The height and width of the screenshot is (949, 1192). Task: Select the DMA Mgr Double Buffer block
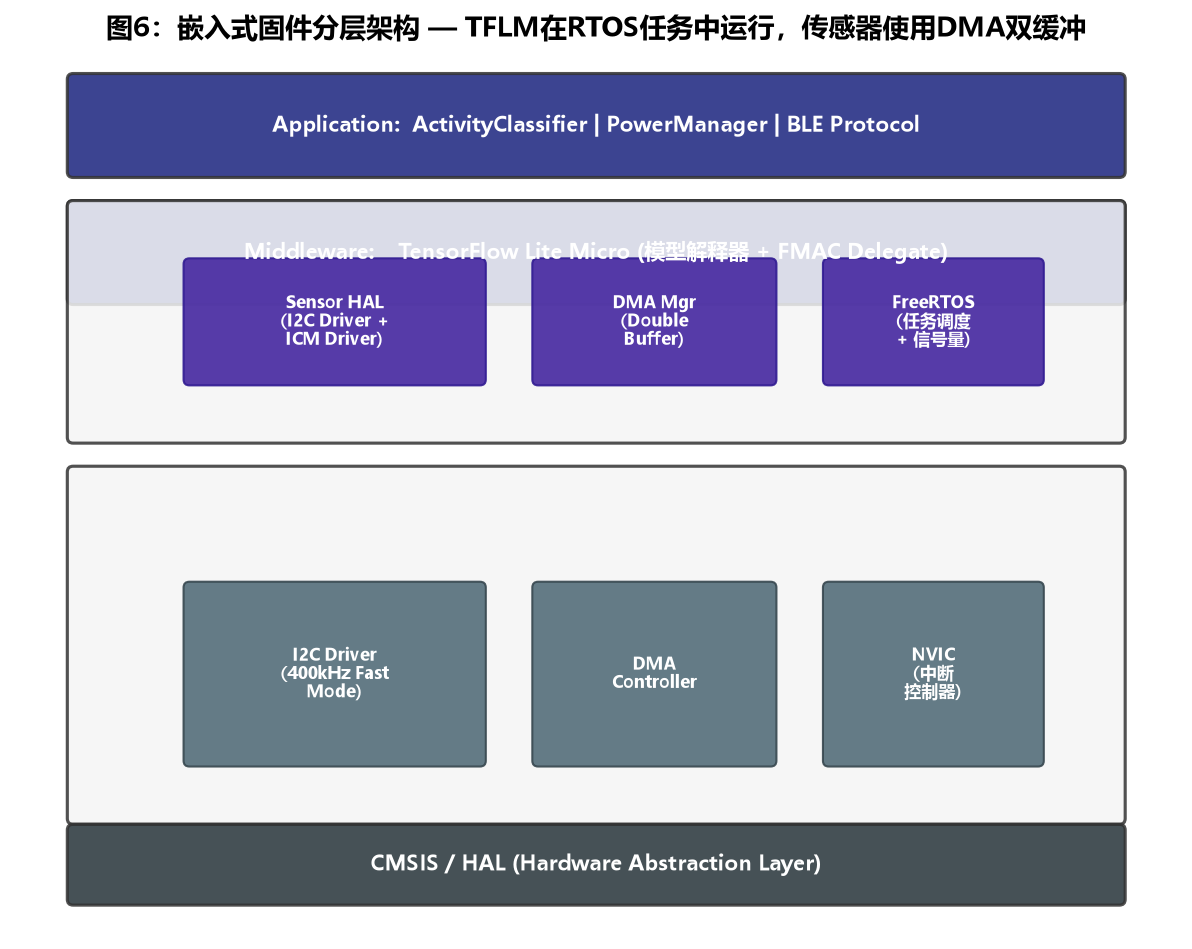(655, 322)
